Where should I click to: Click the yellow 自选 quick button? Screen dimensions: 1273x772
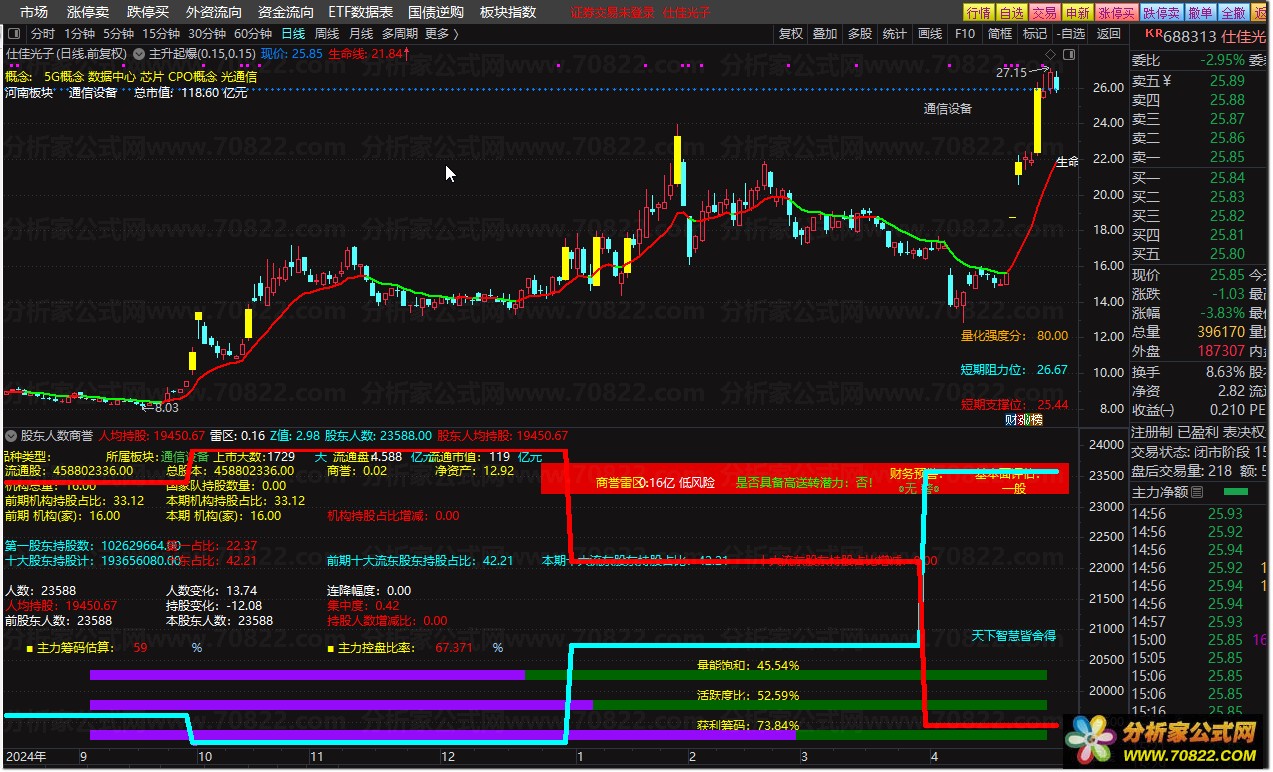(x=1012, y=12)
